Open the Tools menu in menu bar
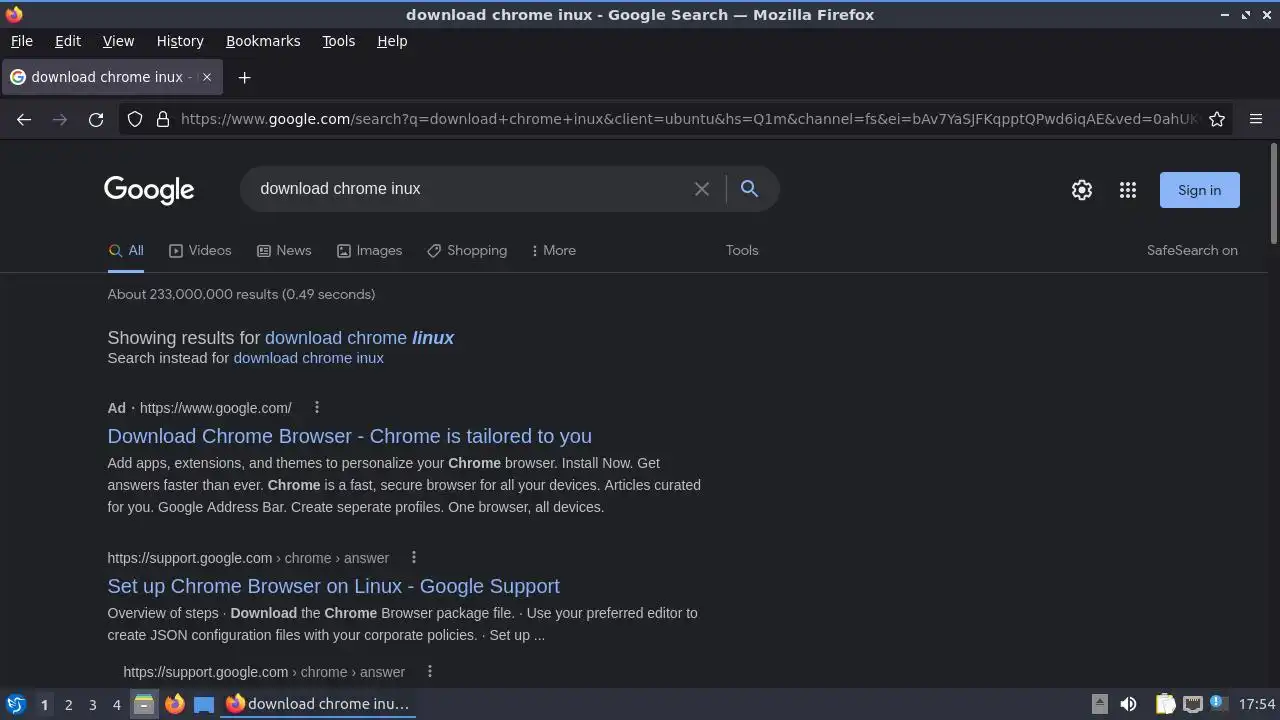This screenshot has width=1280, height=720. tap(339, 41)
